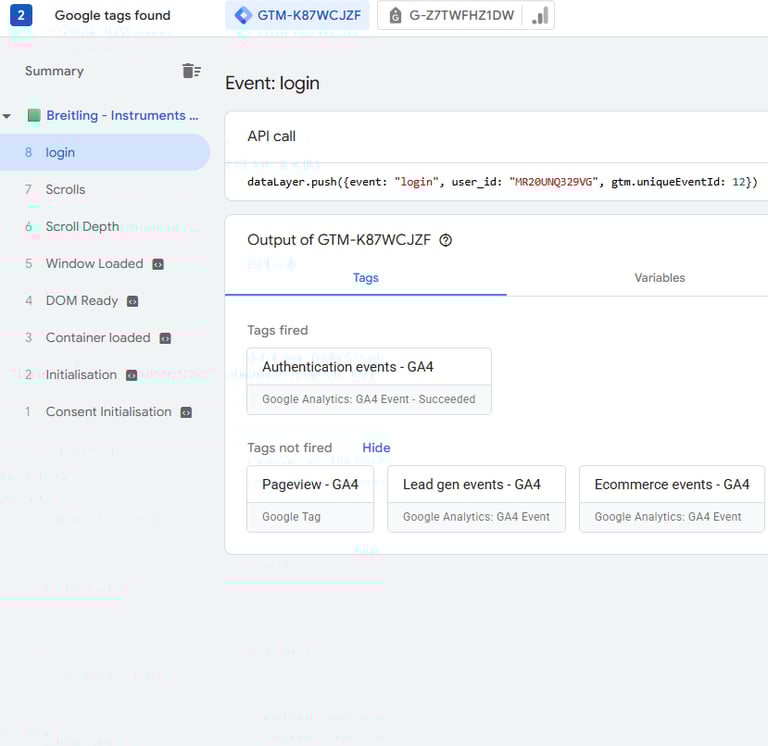
Task: Click the code icon next to DOM Ready
Action: click(x=132, y=301)
